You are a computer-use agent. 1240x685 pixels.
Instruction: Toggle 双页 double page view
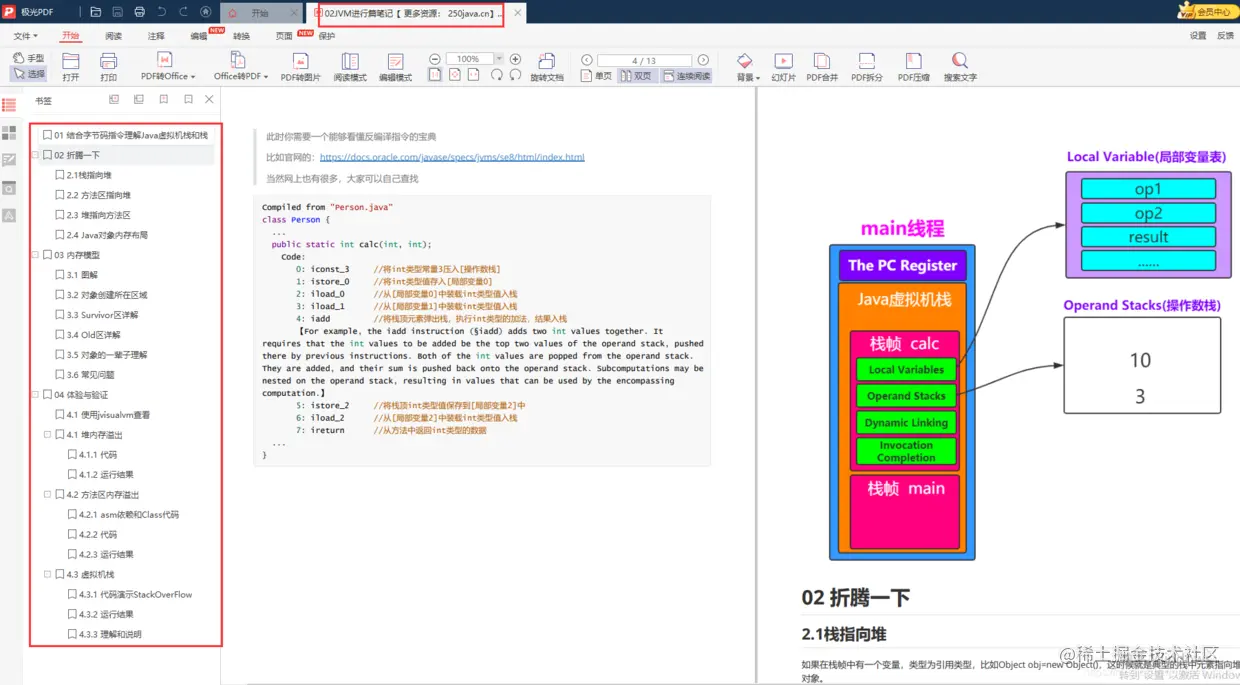tap(636, 76)
